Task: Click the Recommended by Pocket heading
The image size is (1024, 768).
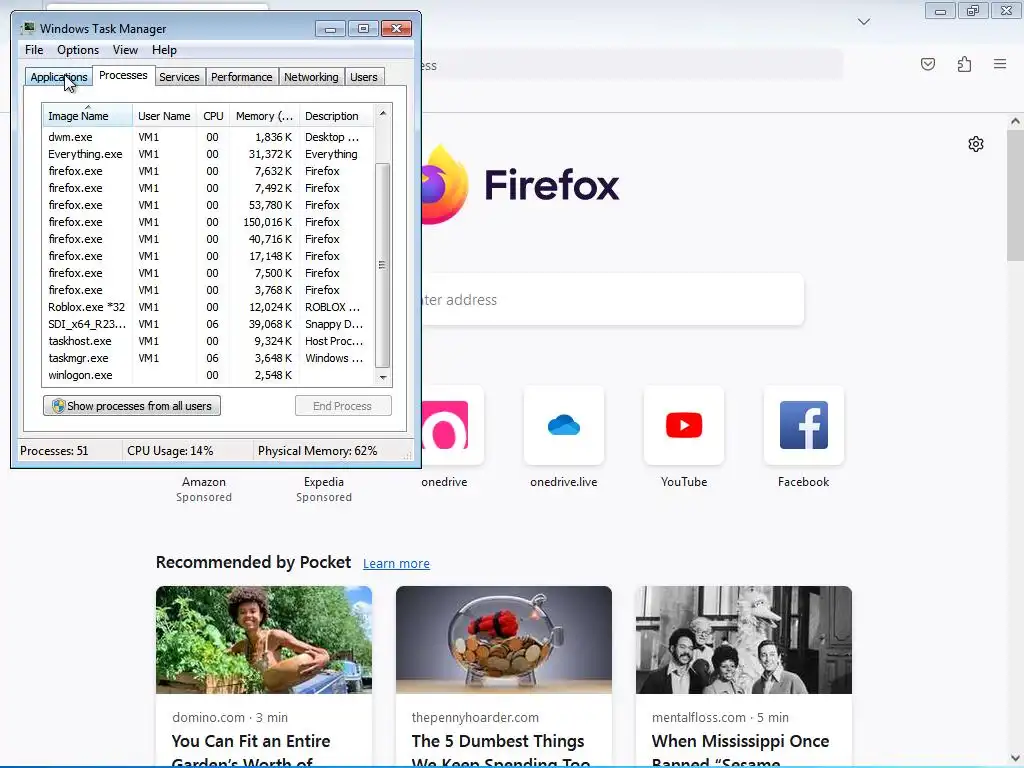Action: coord(253,562)
